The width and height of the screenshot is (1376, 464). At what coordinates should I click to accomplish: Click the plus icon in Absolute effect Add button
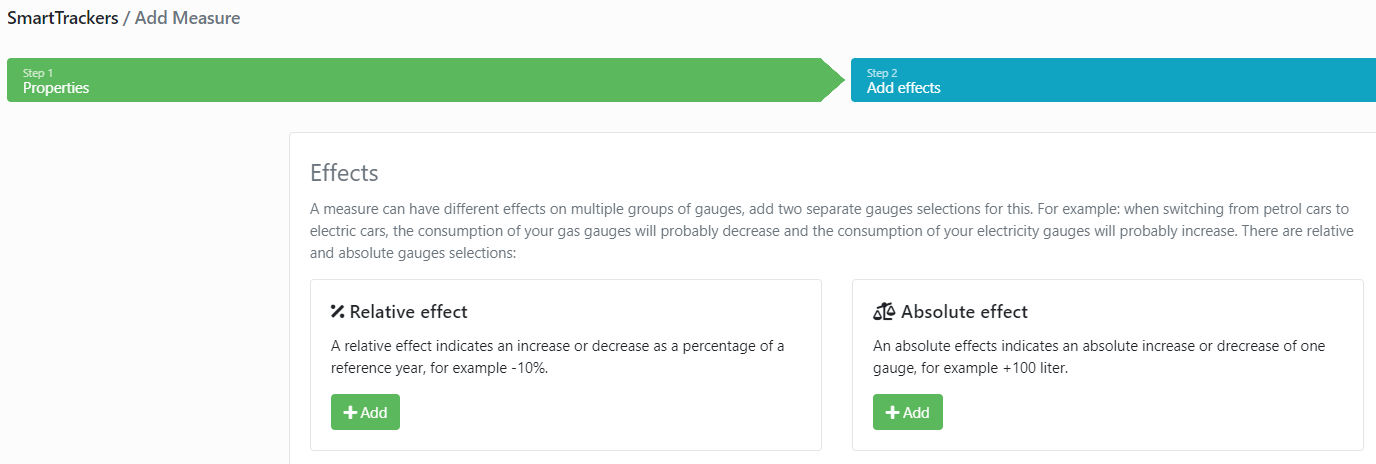point(892,413)
